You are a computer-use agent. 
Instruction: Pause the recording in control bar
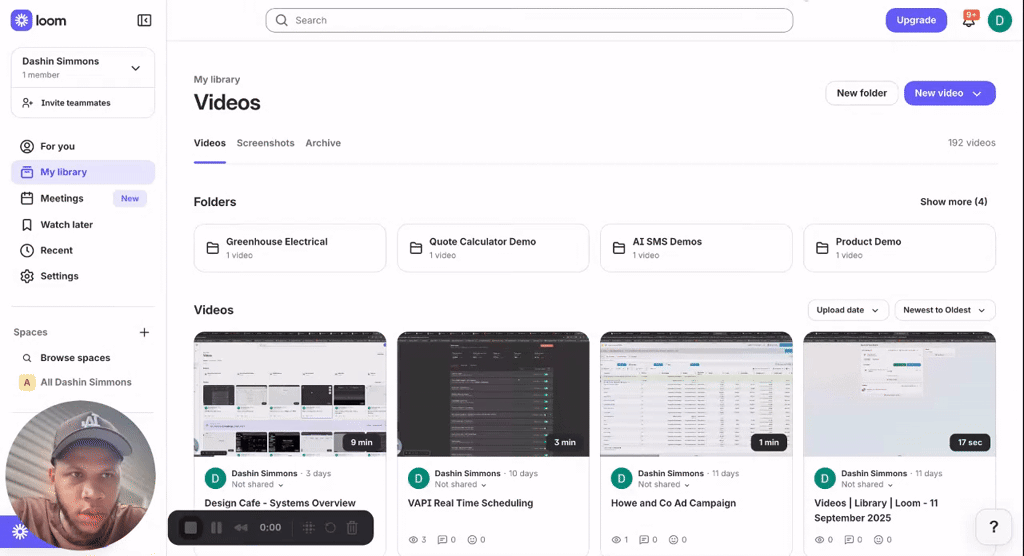point(216,527)
